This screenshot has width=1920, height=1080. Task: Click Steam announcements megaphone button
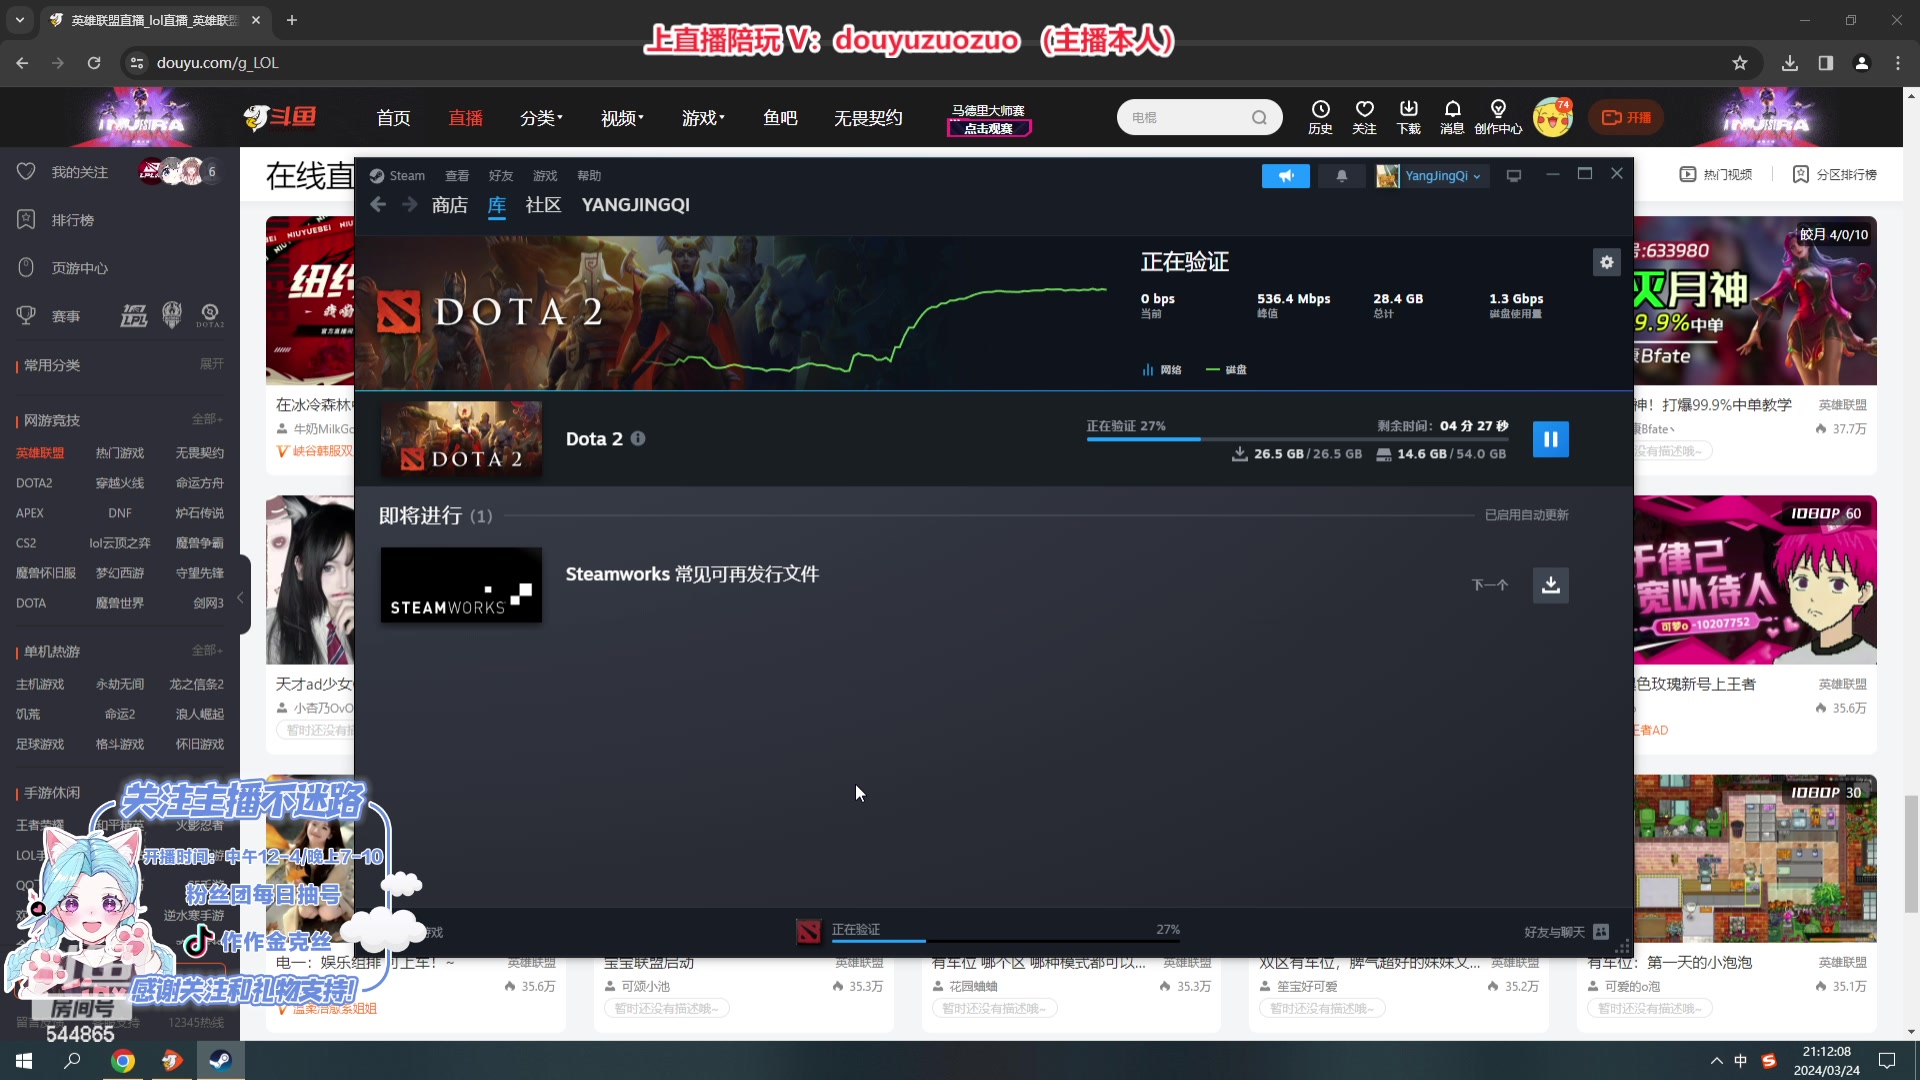pos(1285,176)
